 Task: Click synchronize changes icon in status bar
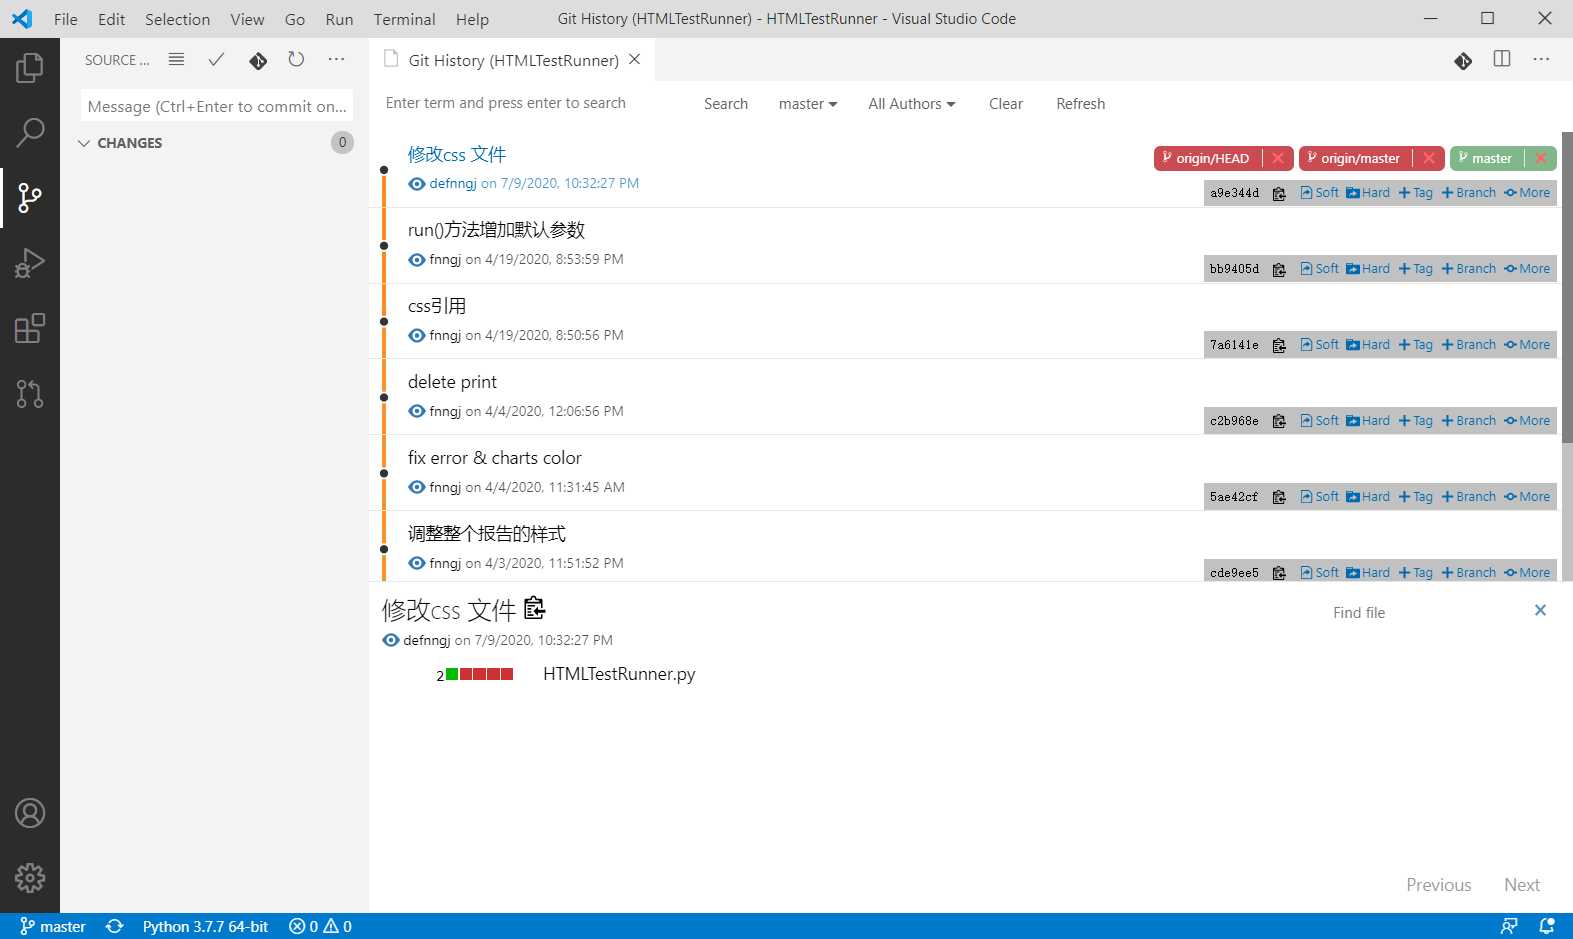115,926
